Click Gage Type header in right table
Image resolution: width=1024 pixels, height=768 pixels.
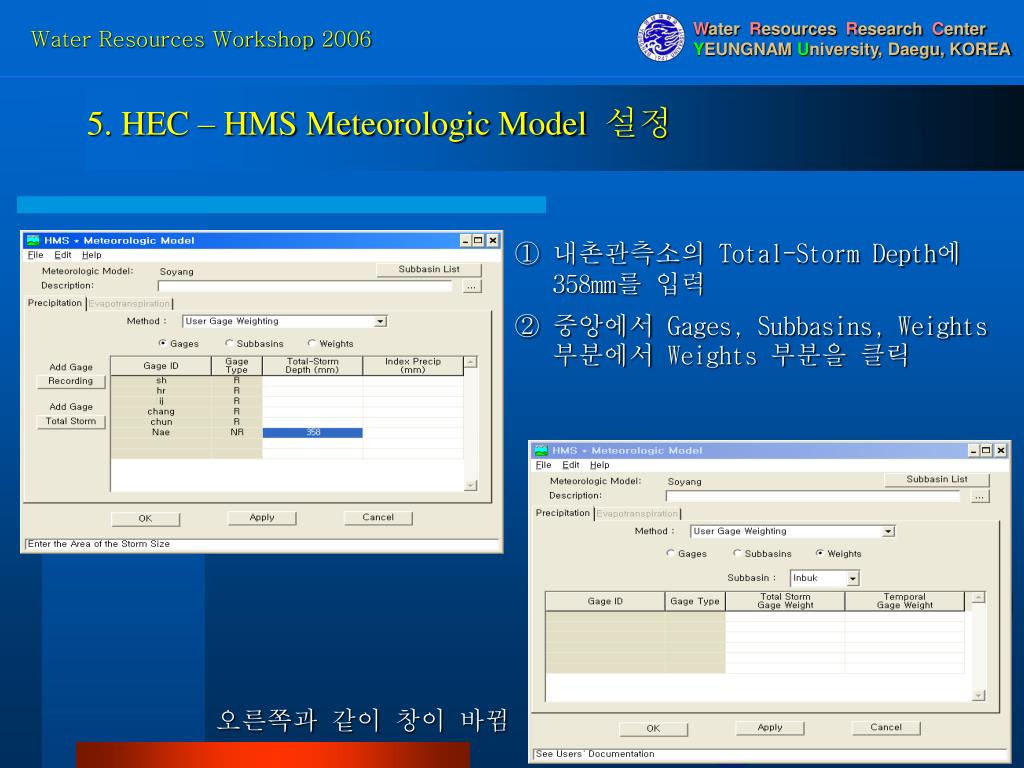click(x=695, y=601)
